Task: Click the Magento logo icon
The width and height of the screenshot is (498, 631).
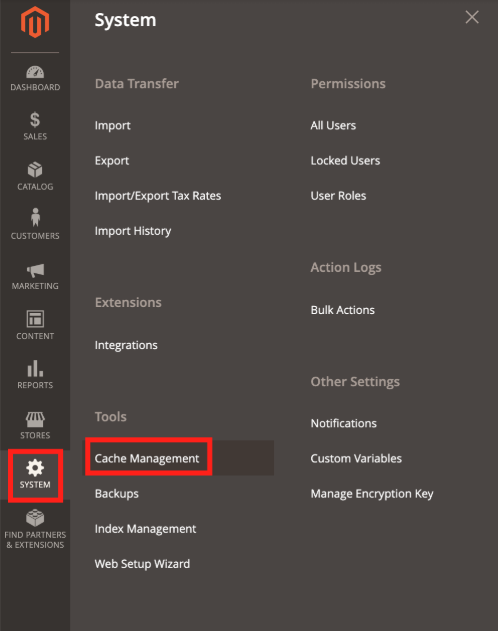Action: tap(35, 22)
